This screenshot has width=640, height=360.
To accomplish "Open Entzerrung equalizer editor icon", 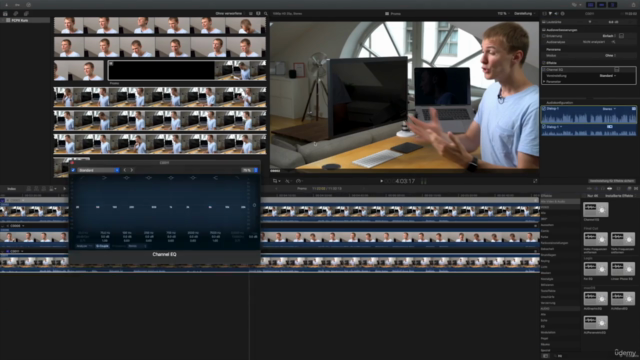I will click(x=621, y=36).
